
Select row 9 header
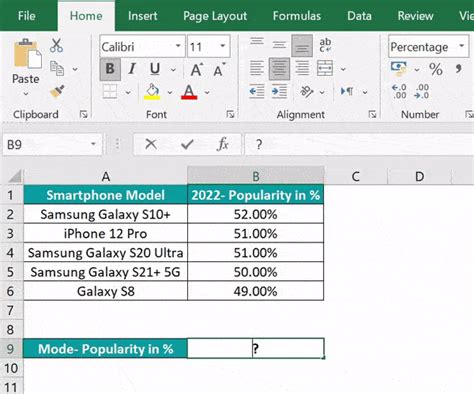coord(11,349)
